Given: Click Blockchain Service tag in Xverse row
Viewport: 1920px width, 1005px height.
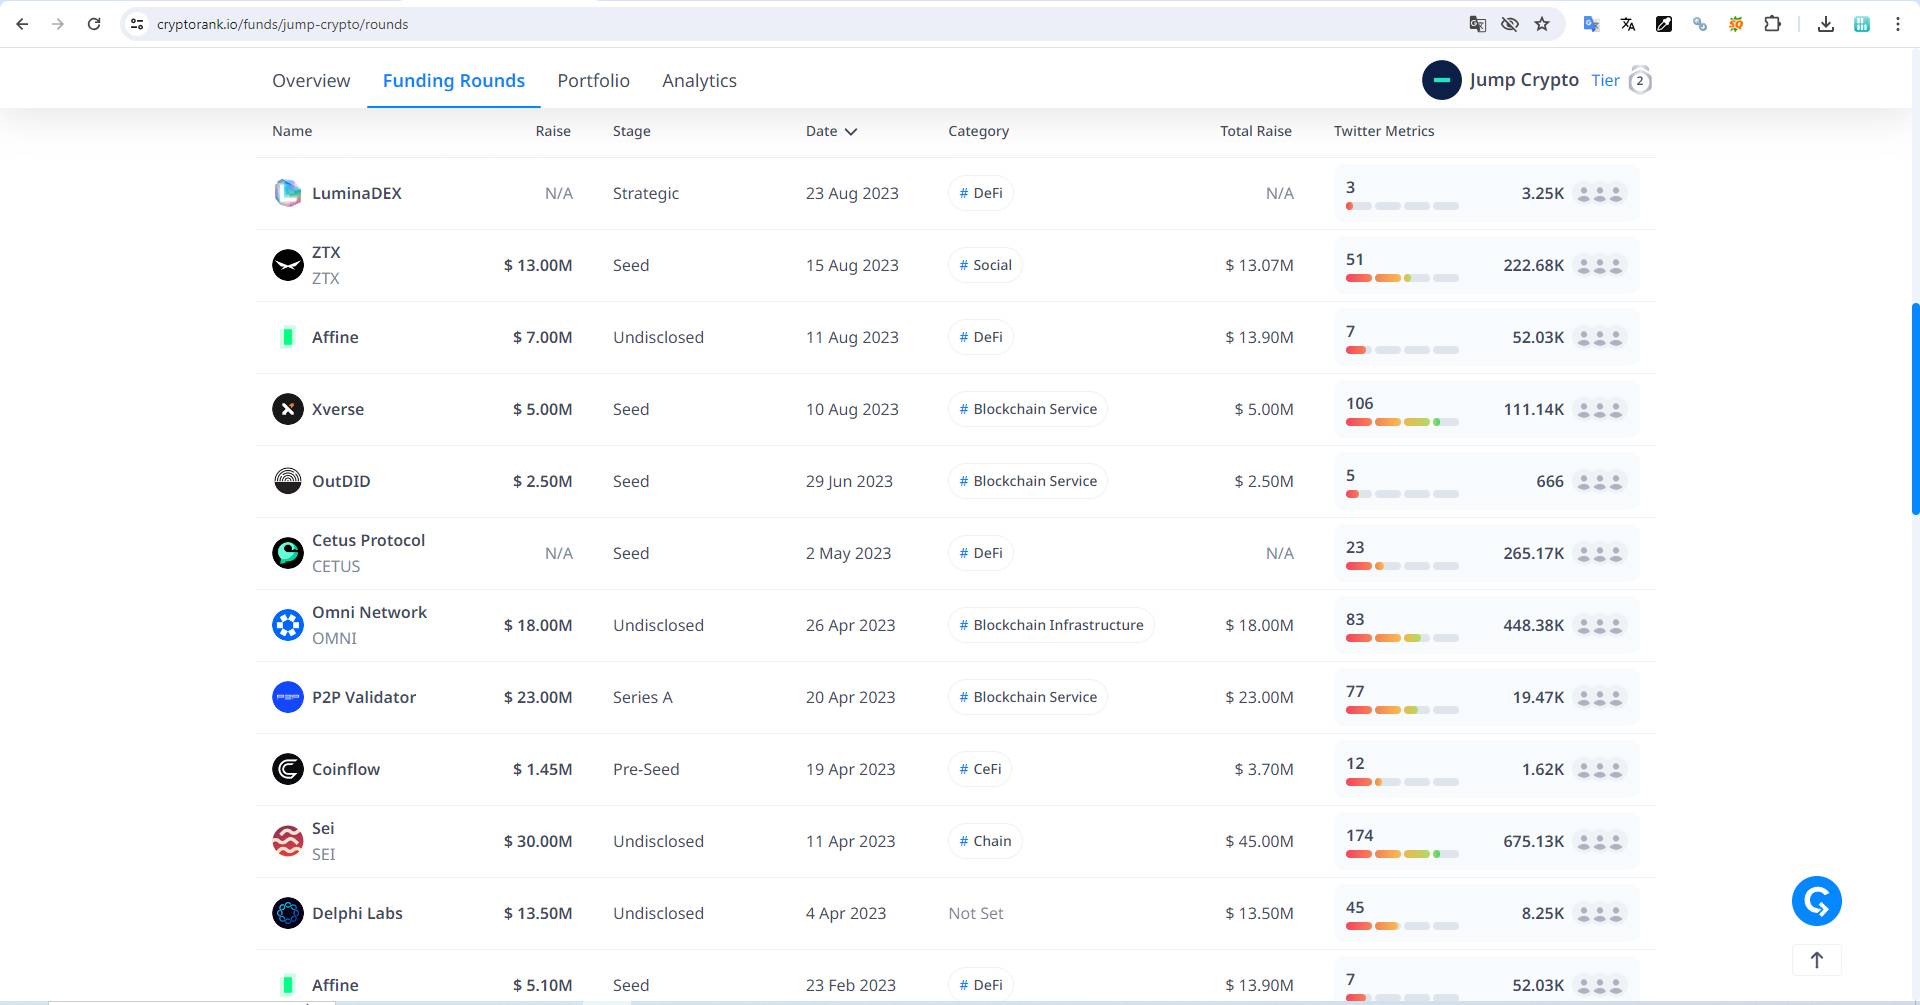Looking at the screenshot, I should point(1028,409).
